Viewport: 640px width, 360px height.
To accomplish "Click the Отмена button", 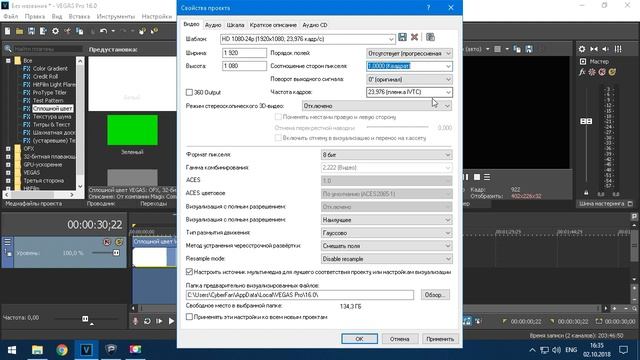I will pyautogui.click(x=399, y=339).
